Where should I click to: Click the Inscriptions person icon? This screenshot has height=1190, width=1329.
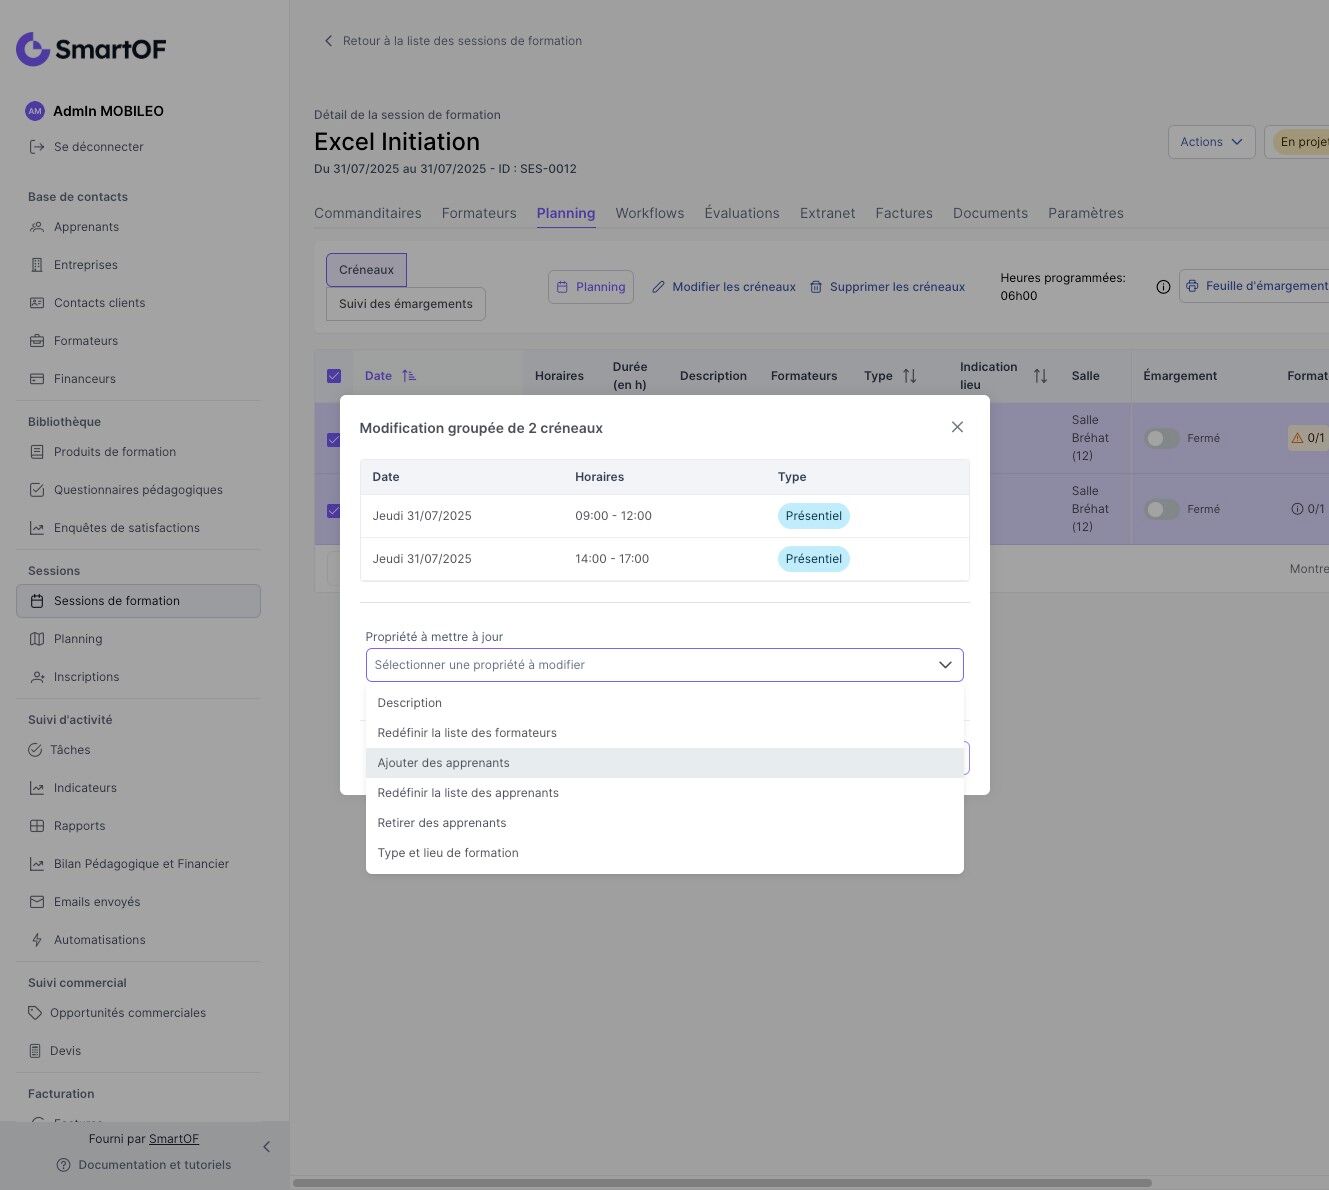(37, 677)
